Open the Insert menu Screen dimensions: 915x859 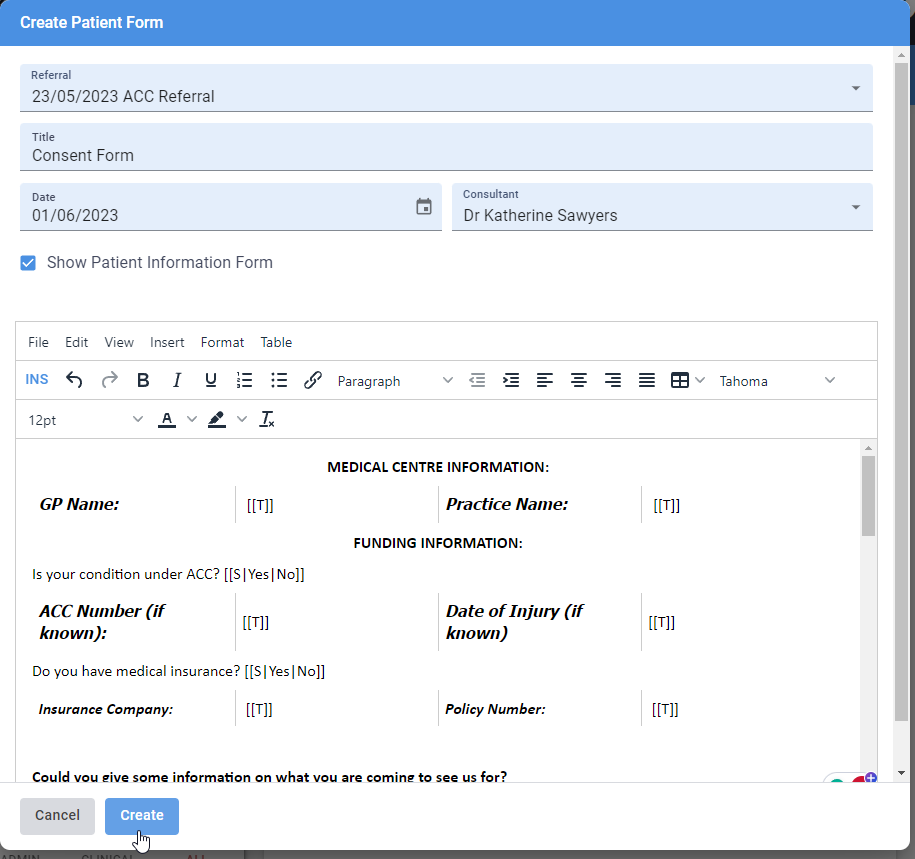(x=167, y=342)
